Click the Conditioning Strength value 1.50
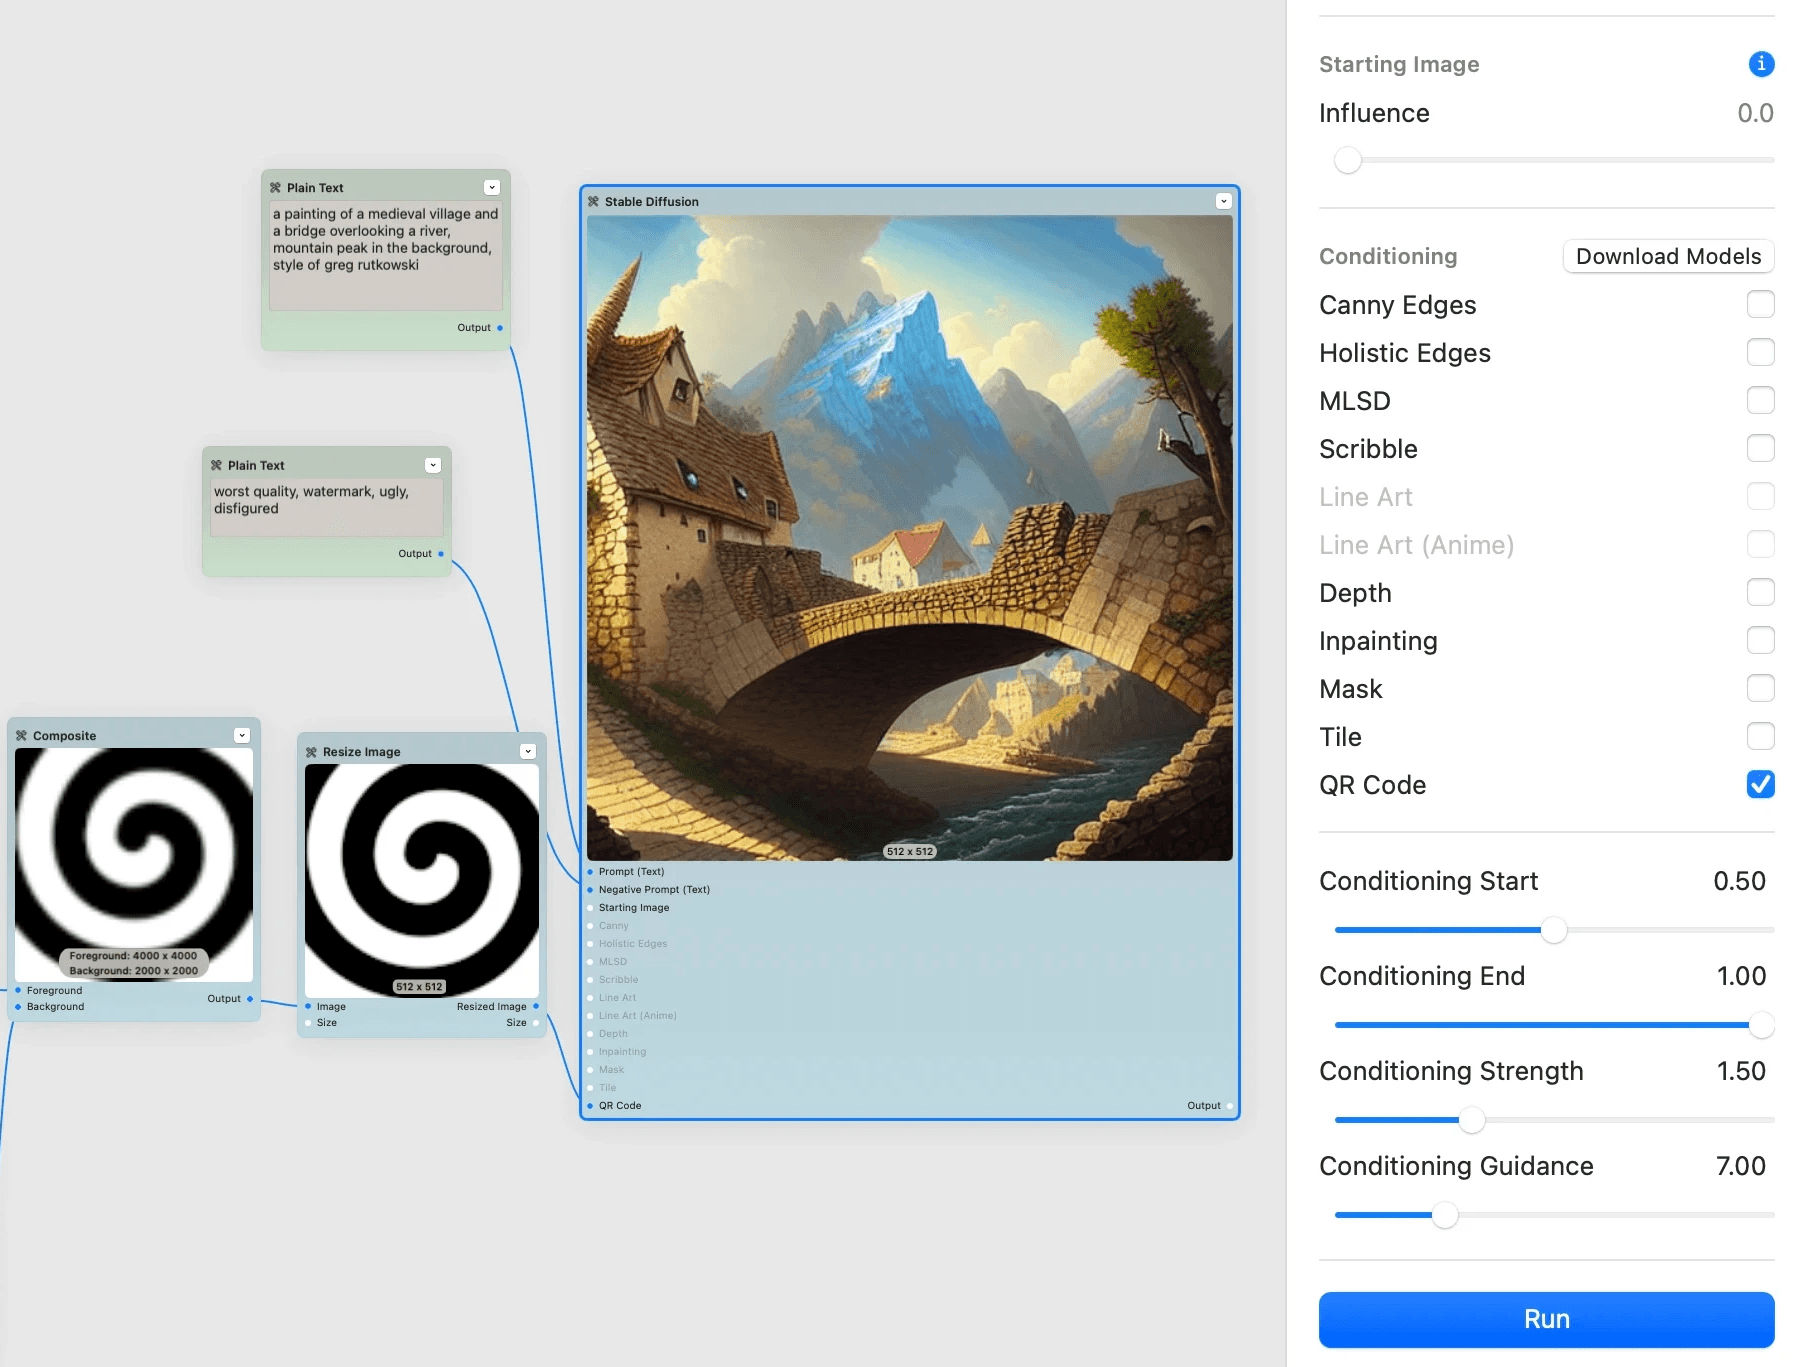The height and width of the screenshot is (1367, 1796). pos(1741,1071)
